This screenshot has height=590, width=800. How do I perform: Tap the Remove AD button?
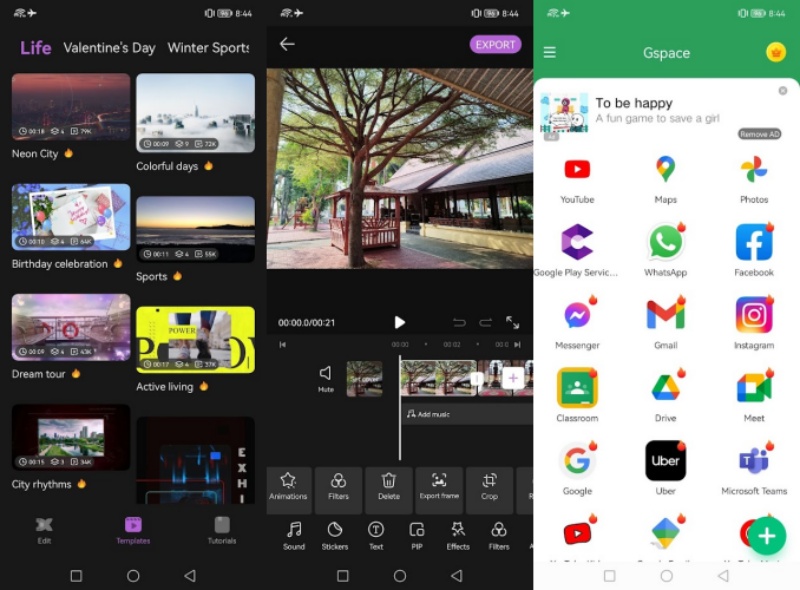click(760, 134)
